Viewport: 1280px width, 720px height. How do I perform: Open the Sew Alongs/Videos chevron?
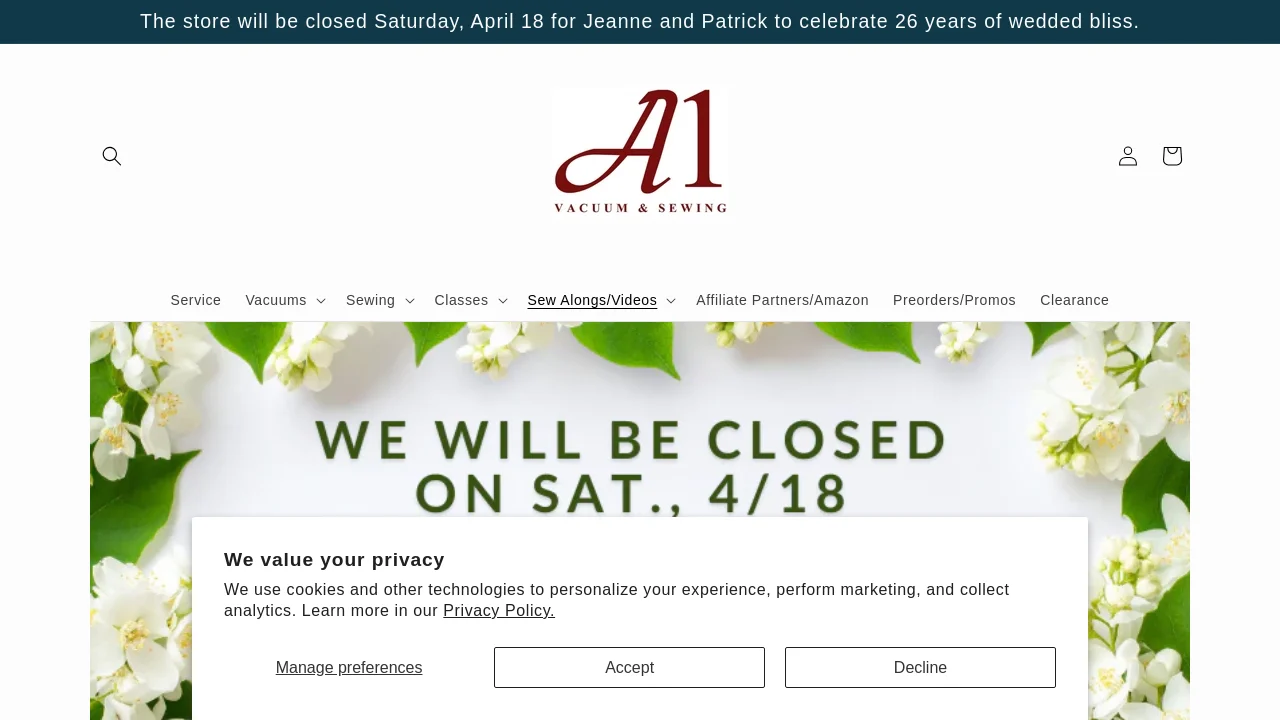pos(670,301)
